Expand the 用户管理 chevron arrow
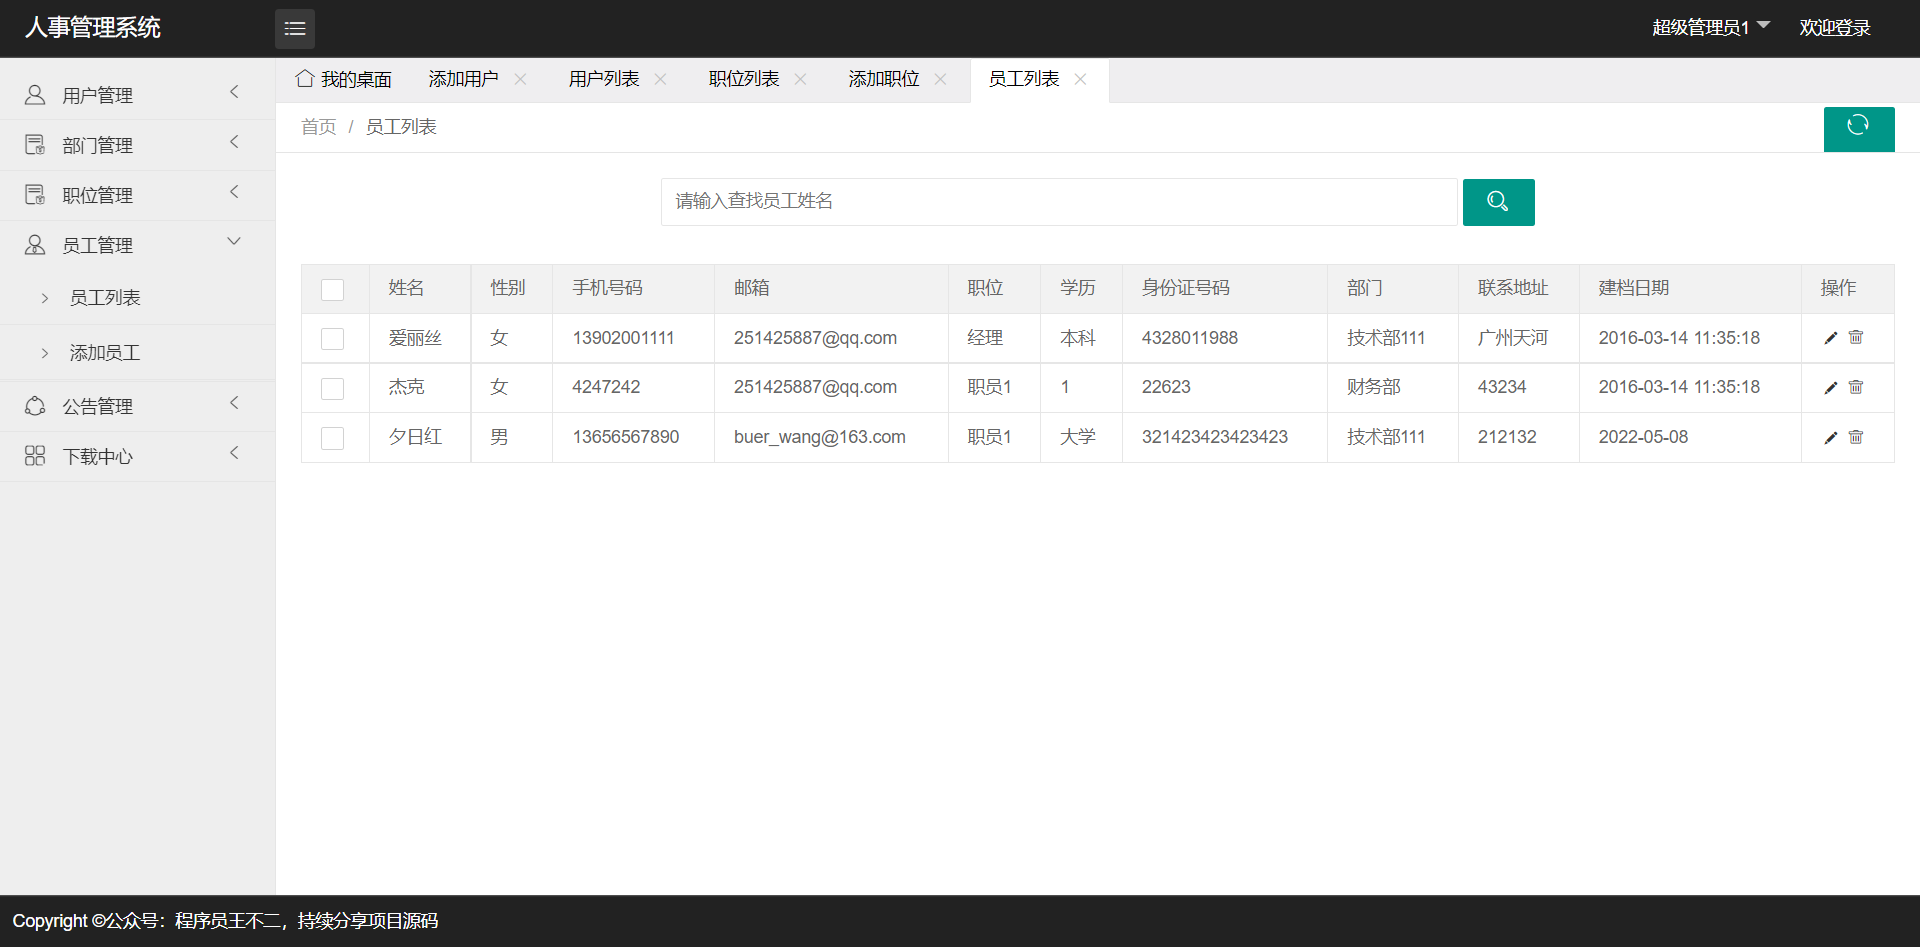Image resolution: width=1920 pixels, height=947 pixels. [234, 92]
